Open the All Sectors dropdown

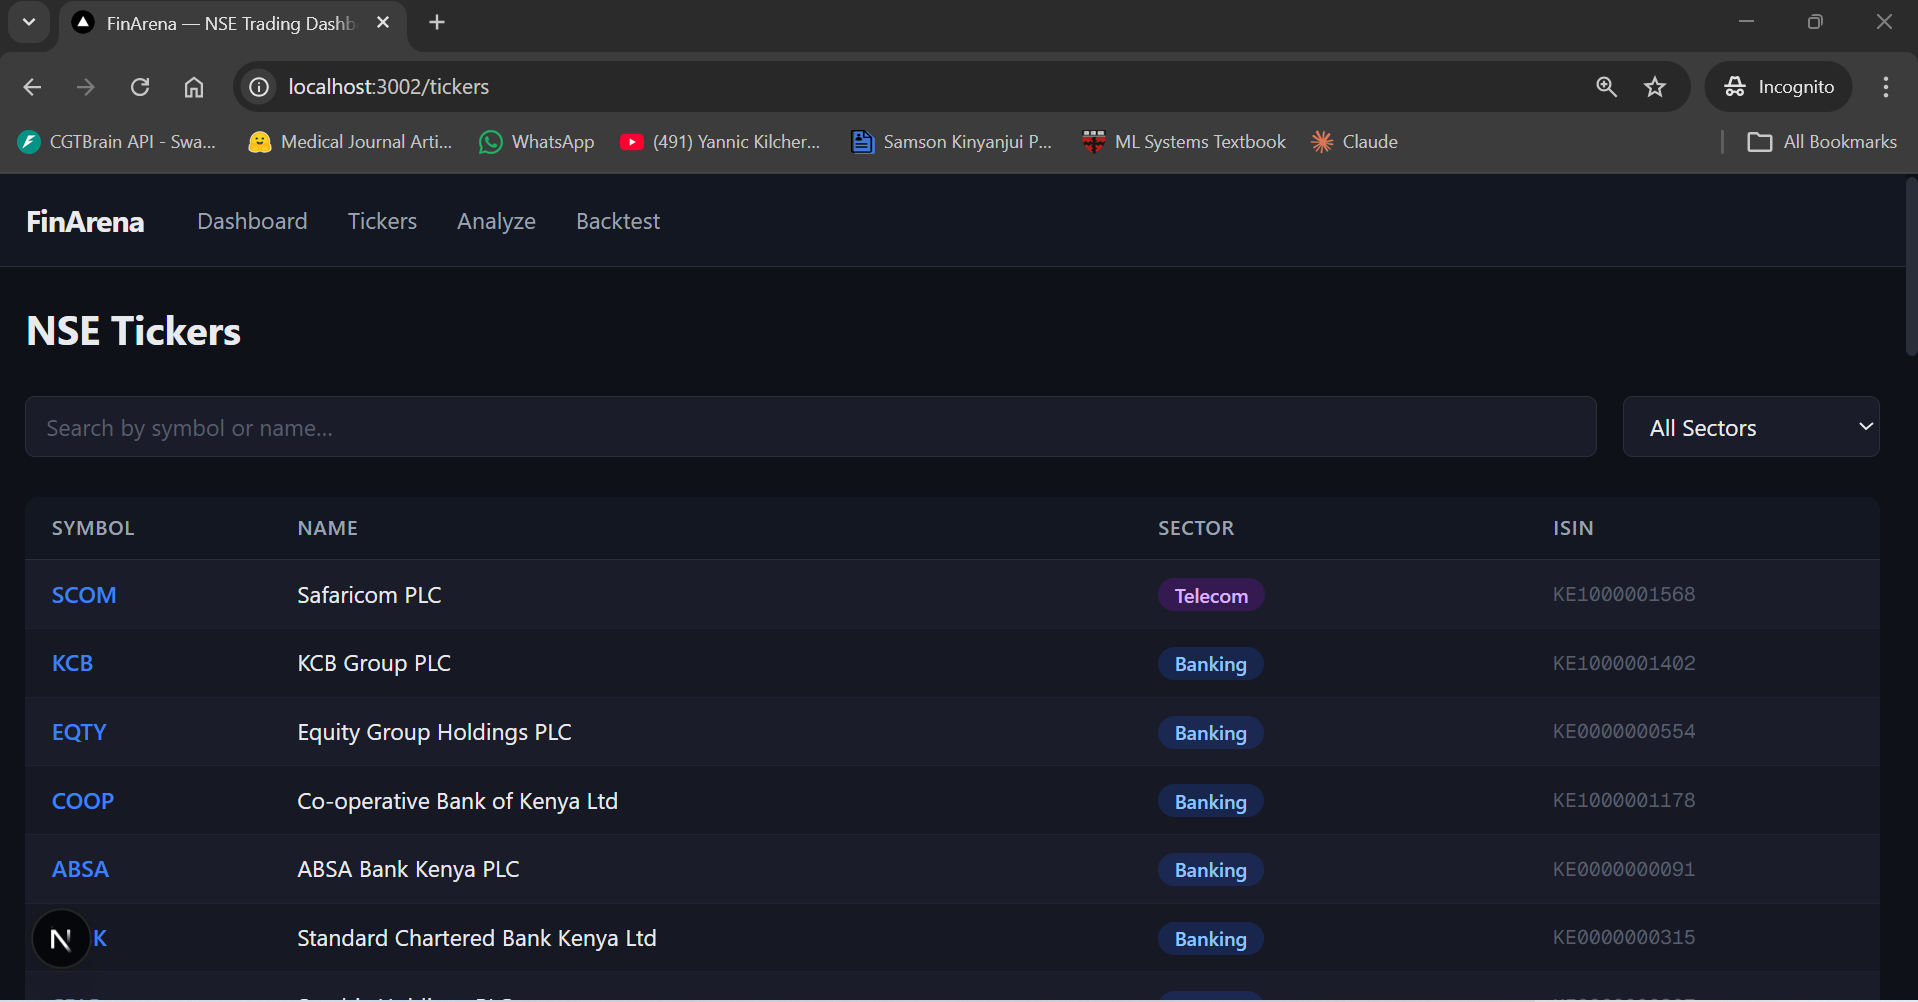(x=1750, y=427)
